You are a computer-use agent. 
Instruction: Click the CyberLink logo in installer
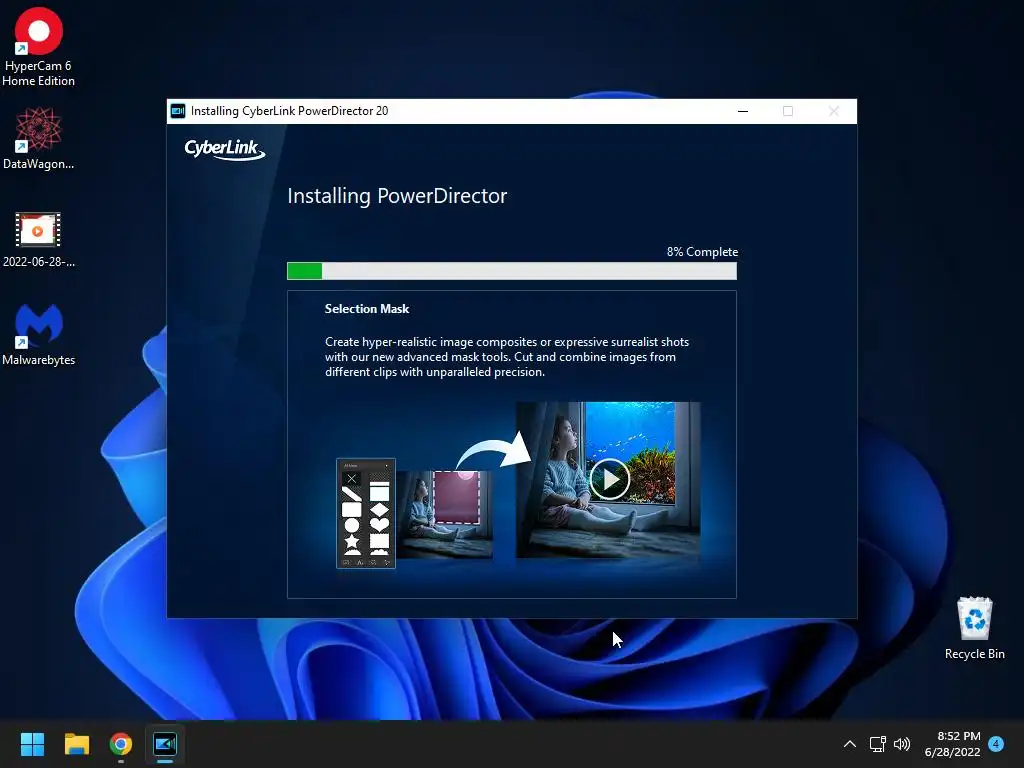225,150
